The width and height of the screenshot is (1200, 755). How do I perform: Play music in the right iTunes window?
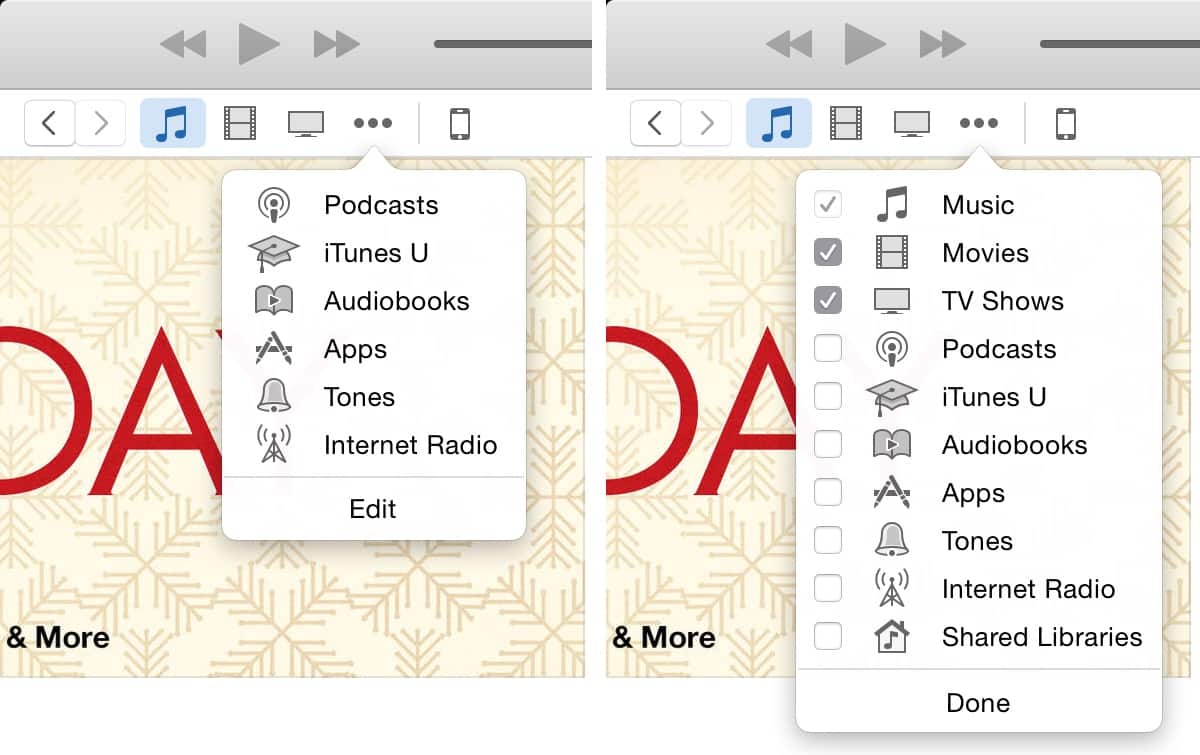coord(865,43)
